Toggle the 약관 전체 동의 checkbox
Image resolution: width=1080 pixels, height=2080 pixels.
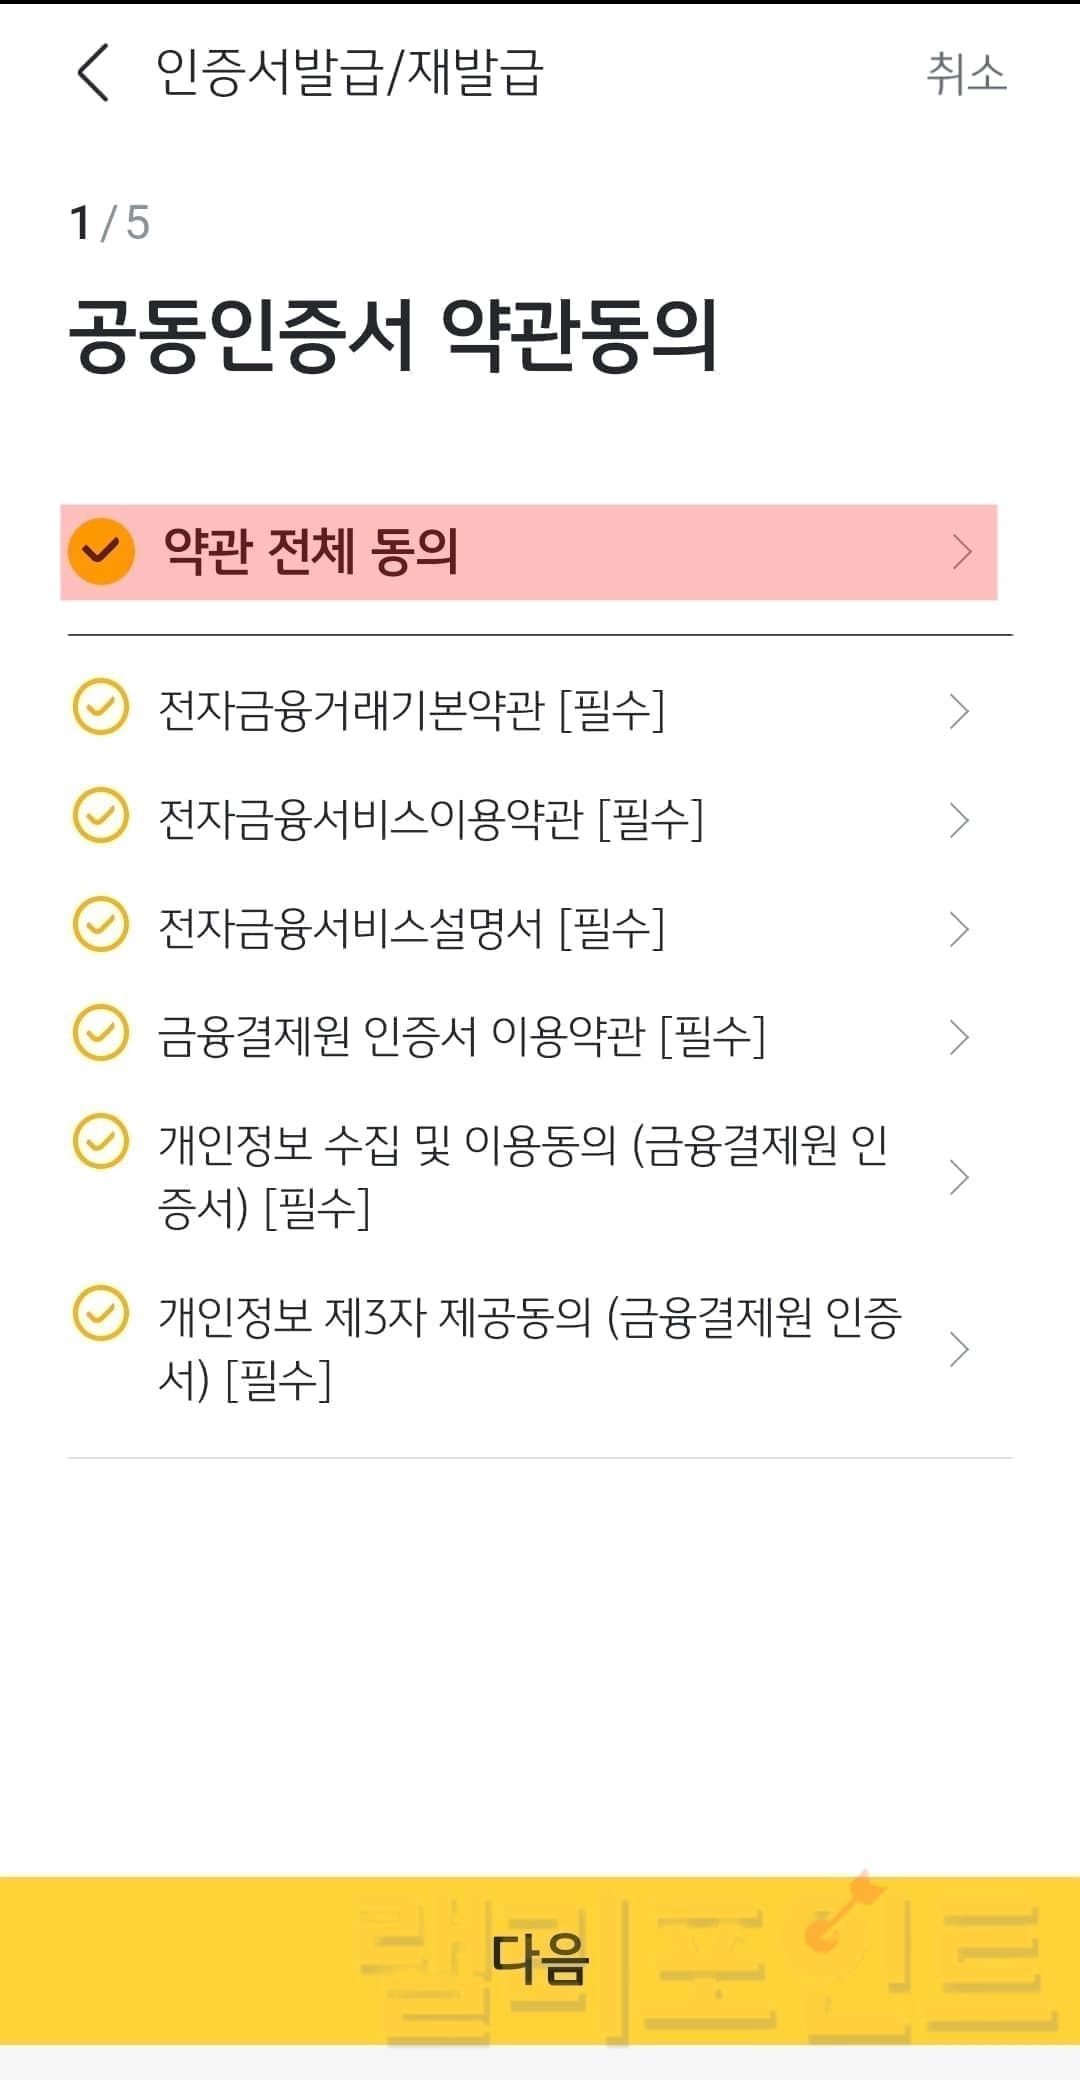(101, 552)
